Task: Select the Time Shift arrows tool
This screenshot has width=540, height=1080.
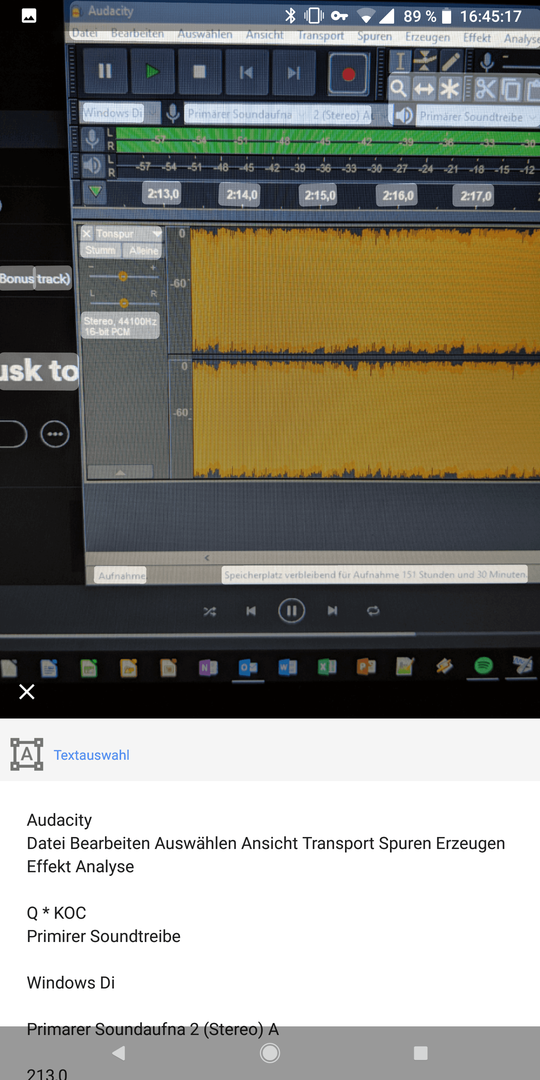Action: (424, 89)
